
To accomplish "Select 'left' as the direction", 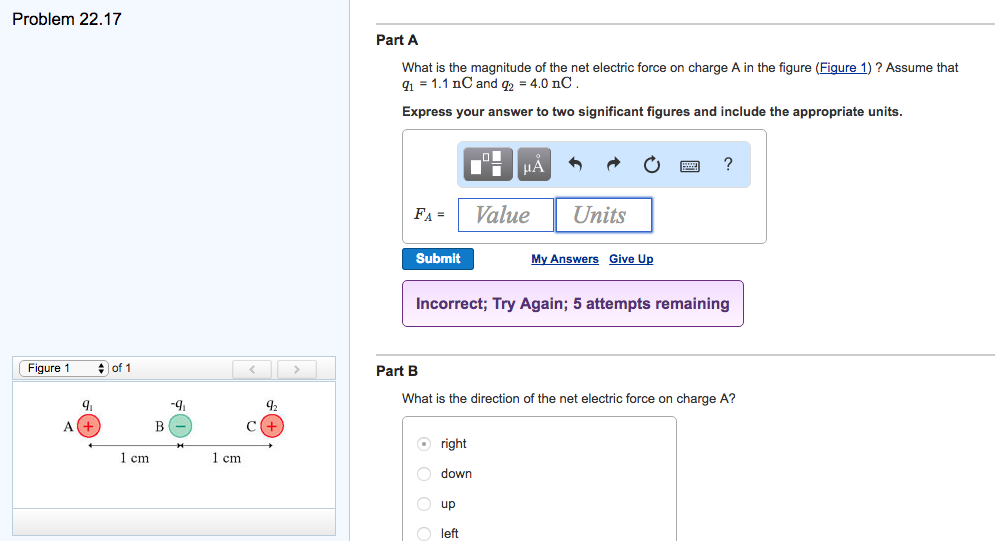I will pyautogui.click(x=424, y=533).
